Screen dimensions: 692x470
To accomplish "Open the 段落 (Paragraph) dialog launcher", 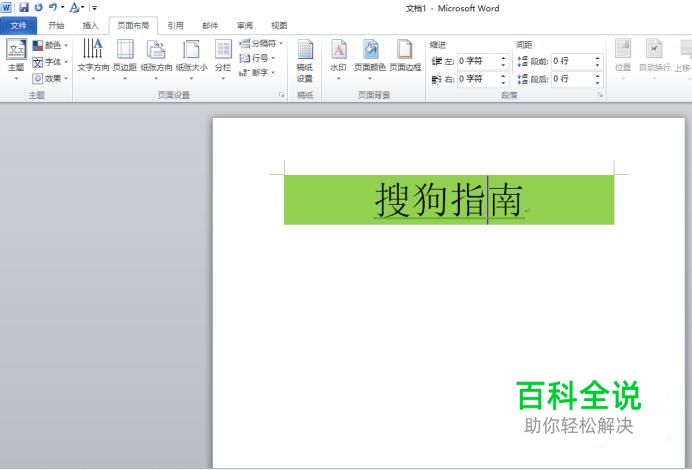I will [x=600, y=95].
